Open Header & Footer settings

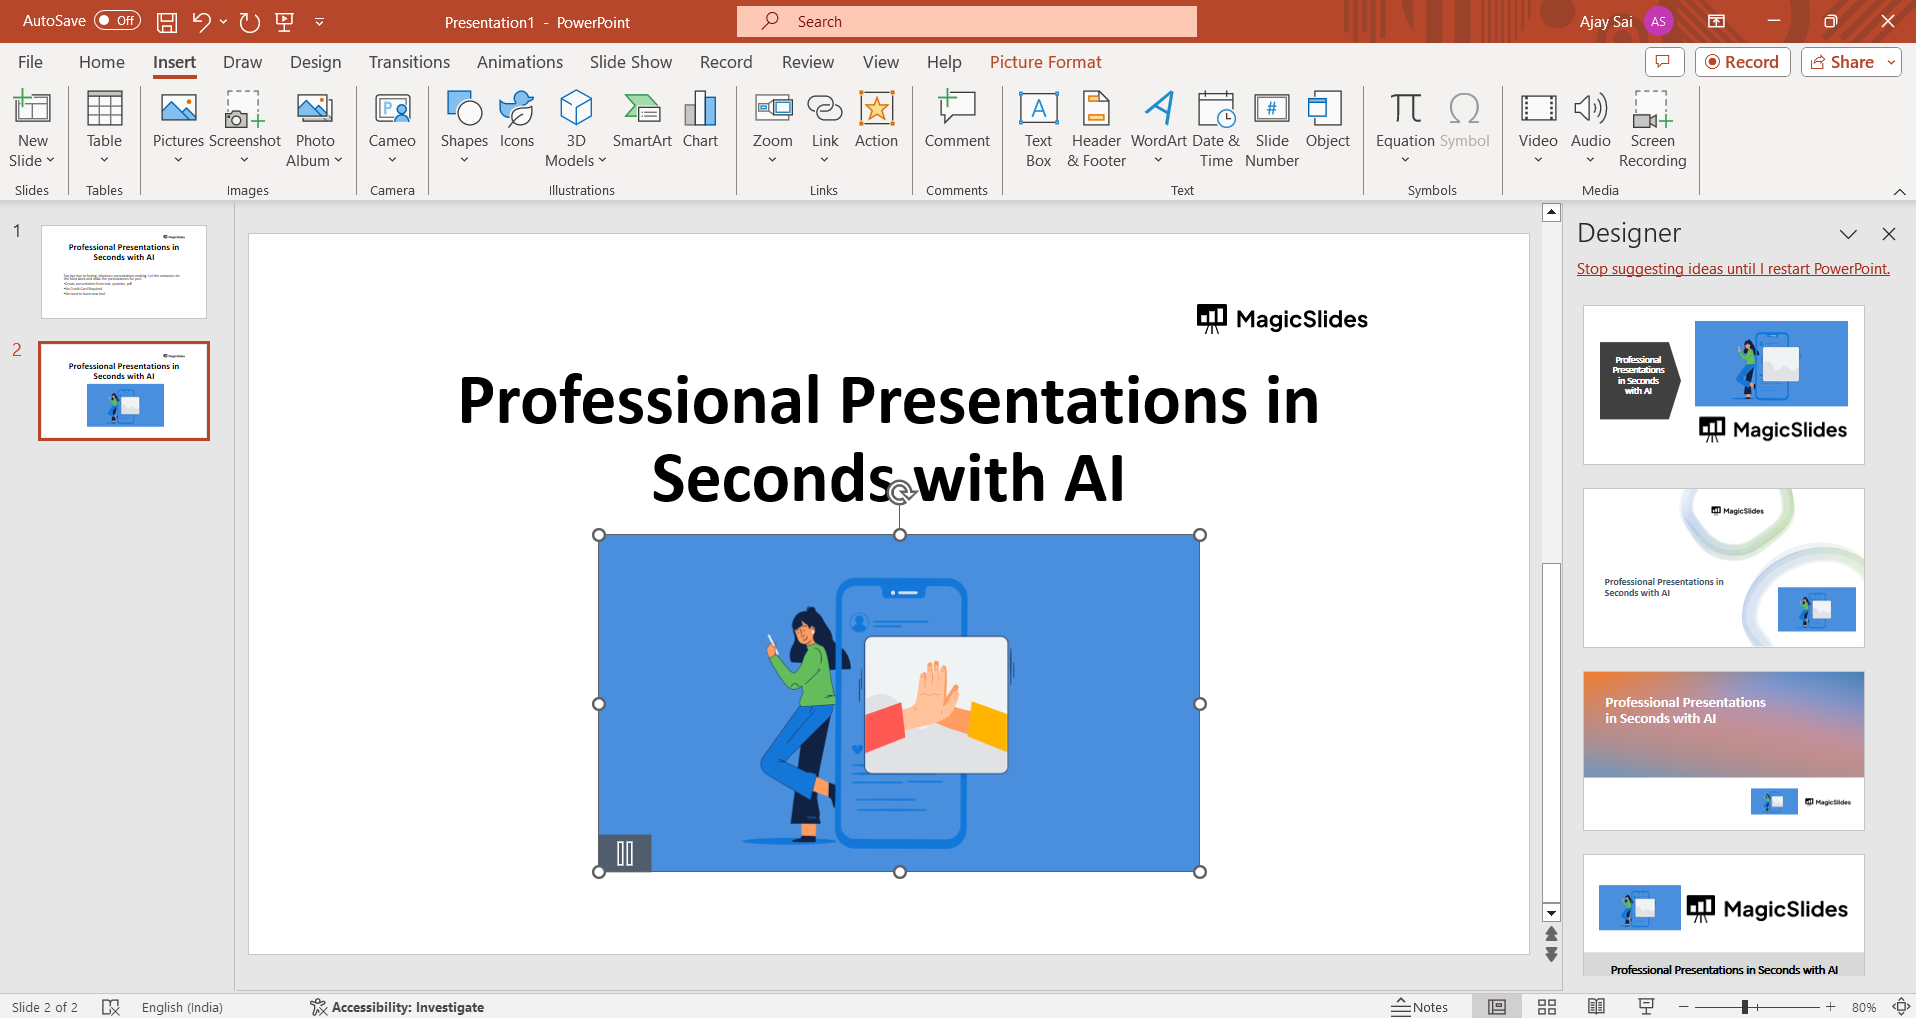click(1096, 128)
